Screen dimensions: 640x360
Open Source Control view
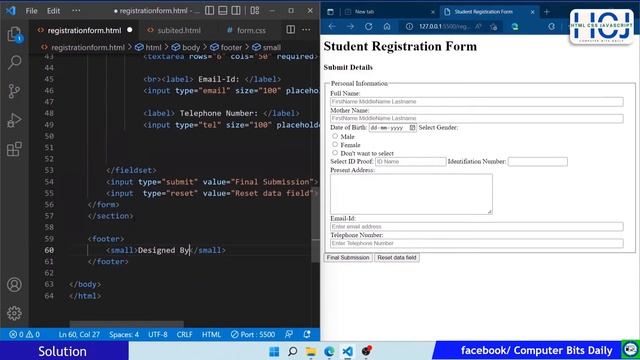(14, 91)
